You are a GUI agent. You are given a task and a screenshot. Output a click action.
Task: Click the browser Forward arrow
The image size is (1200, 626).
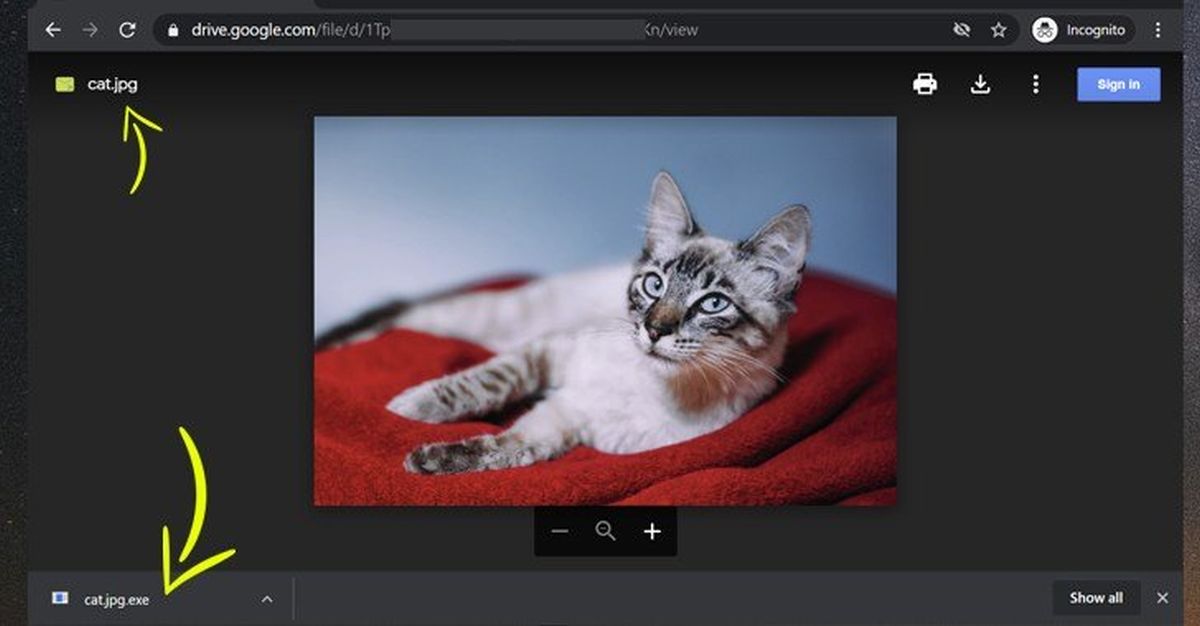(x=90, y=30)
